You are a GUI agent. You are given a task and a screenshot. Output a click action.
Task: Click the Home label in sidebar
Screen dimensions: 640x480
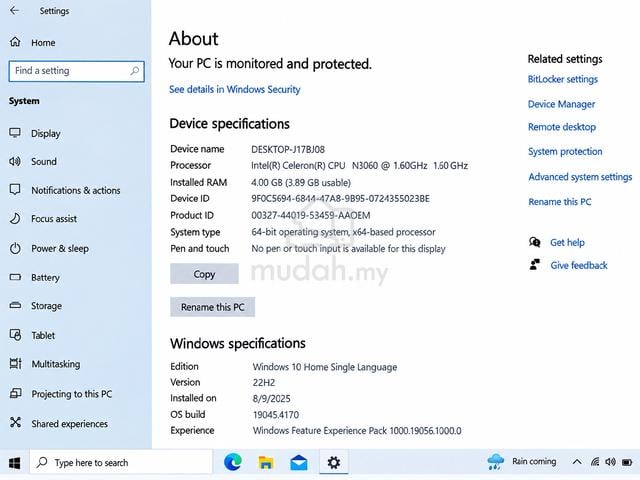(x=43, y=42)
